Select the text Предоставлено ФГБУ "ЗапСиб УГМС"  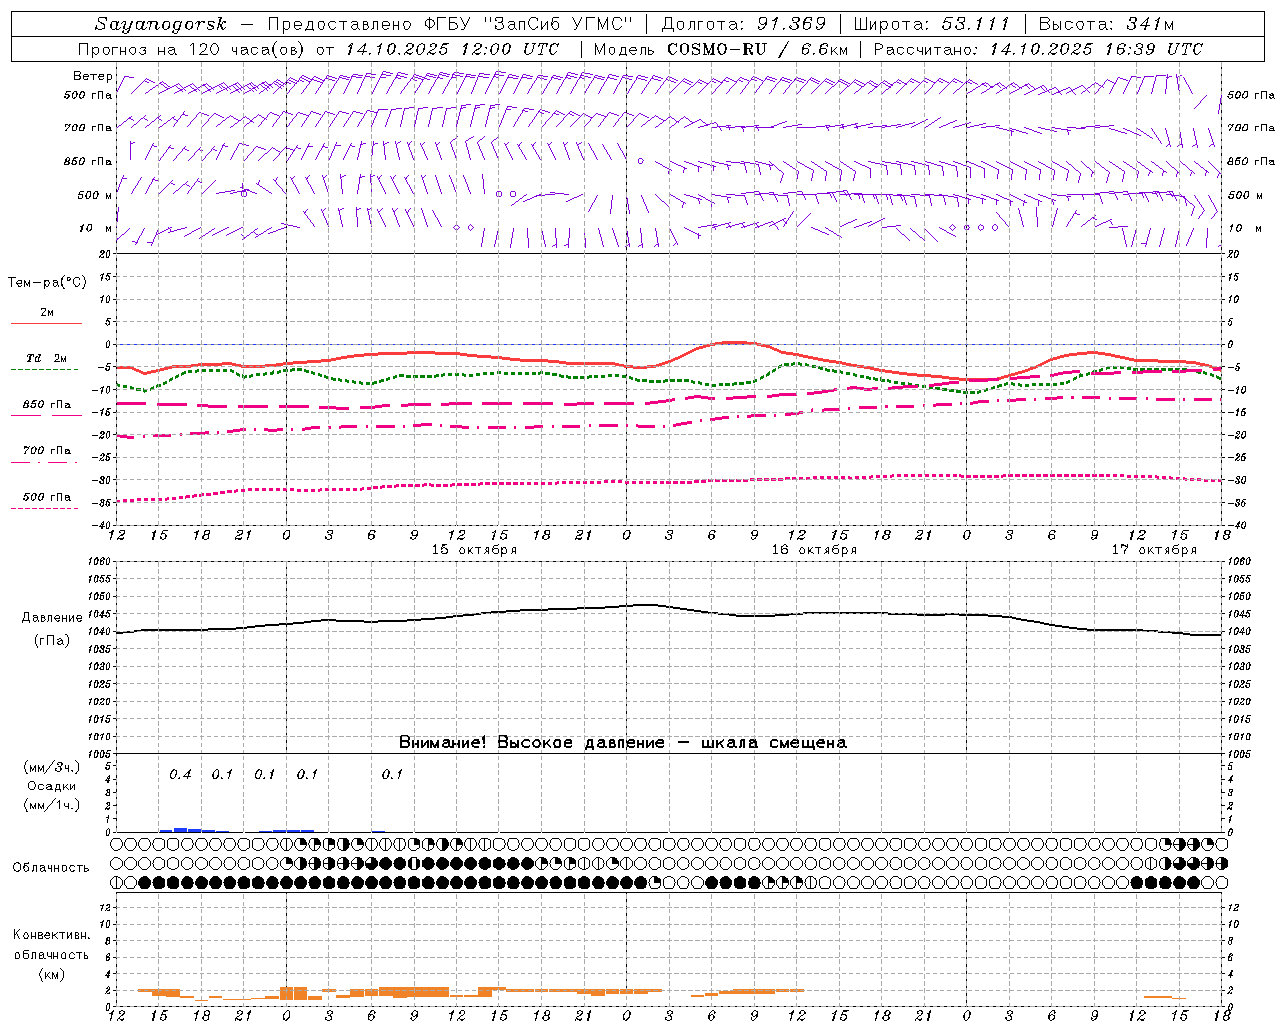coord(450,24)
